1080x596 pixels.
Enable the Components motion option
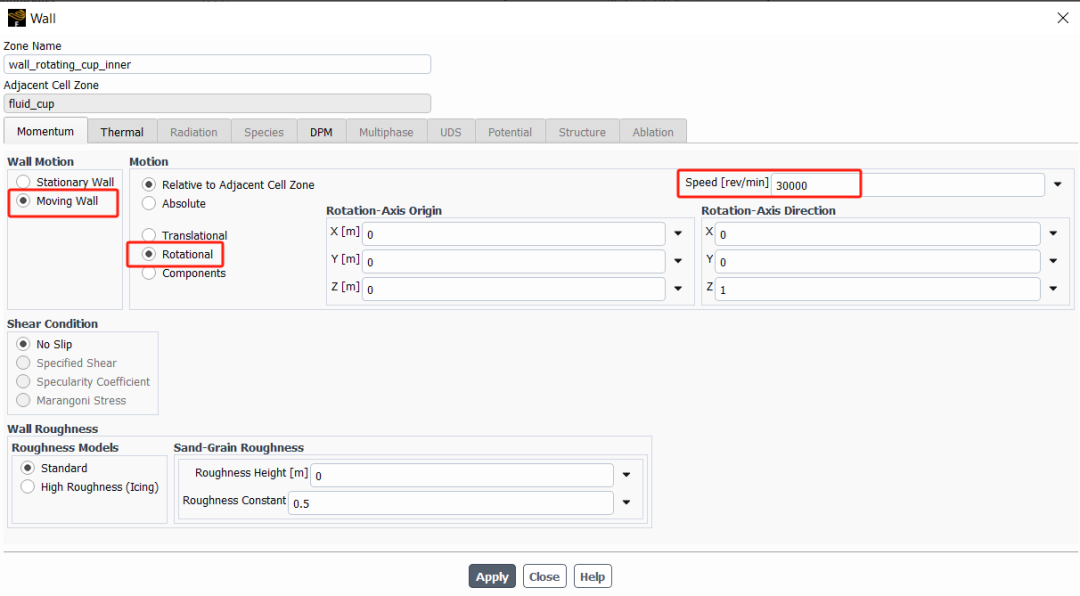149,274
